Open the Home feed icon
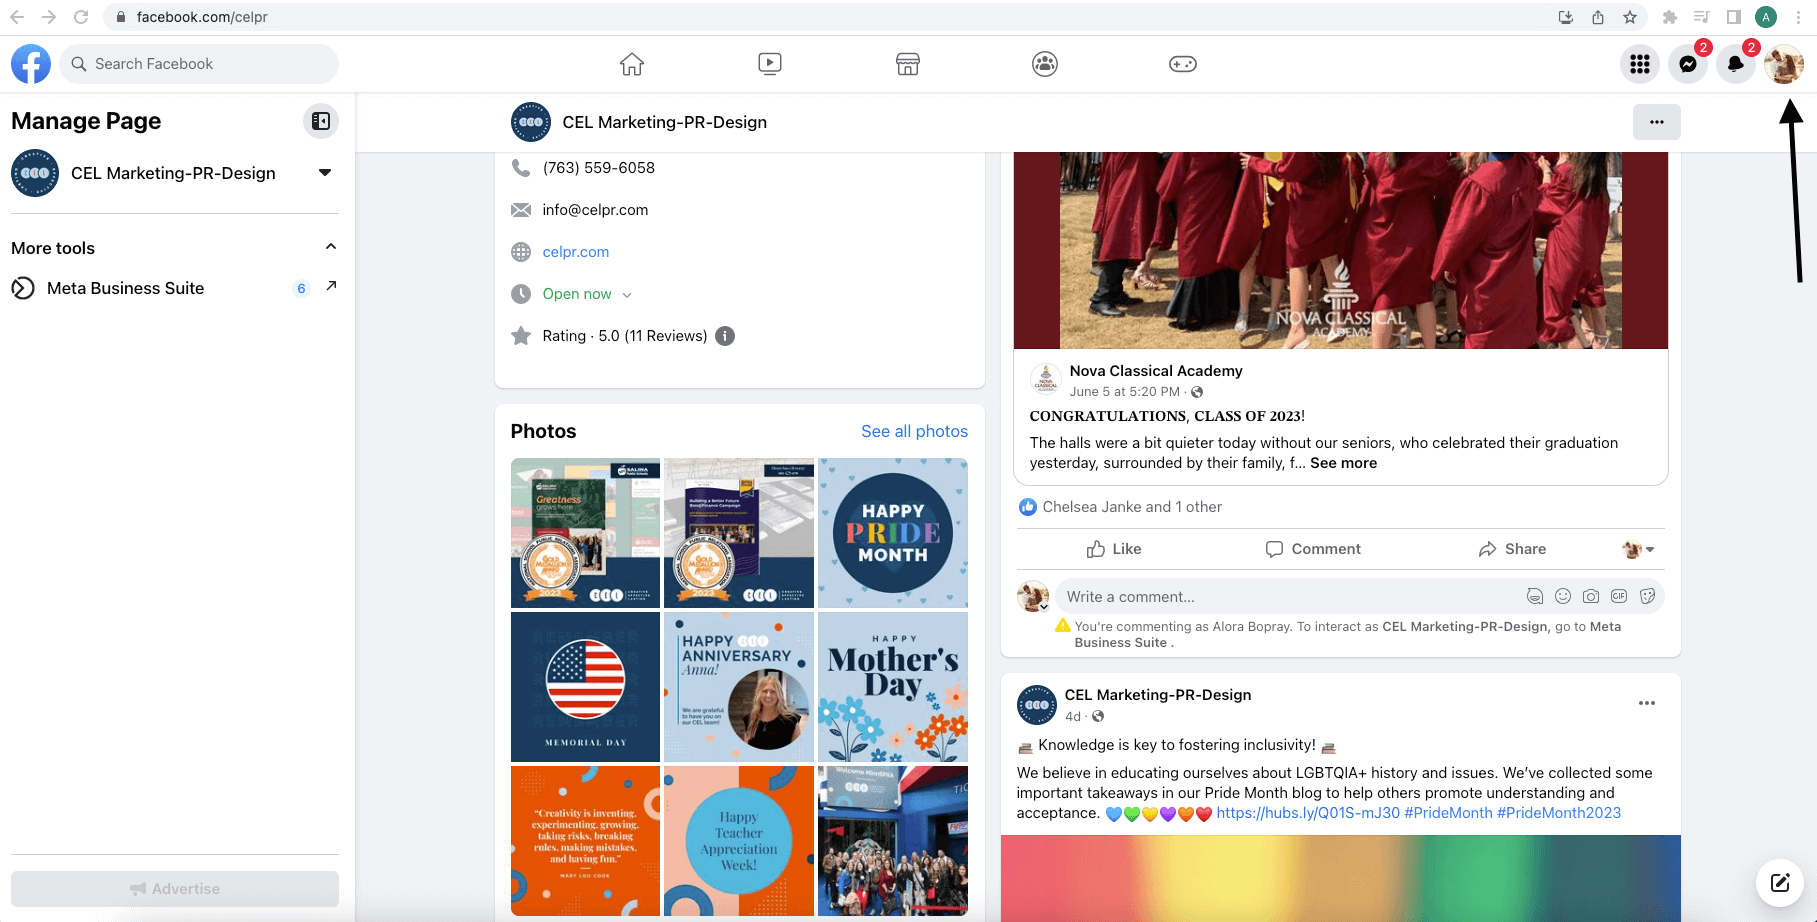Image resolution: width=1817 pixels, height=922 pixels. coord(632,64)
